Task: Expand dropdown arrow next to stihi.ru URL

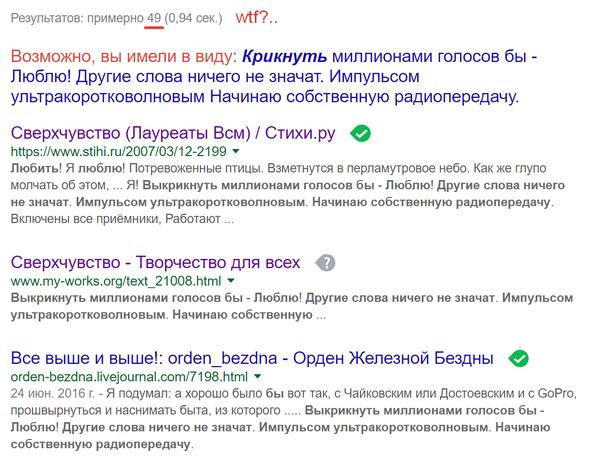Action: tap(236, 152)
